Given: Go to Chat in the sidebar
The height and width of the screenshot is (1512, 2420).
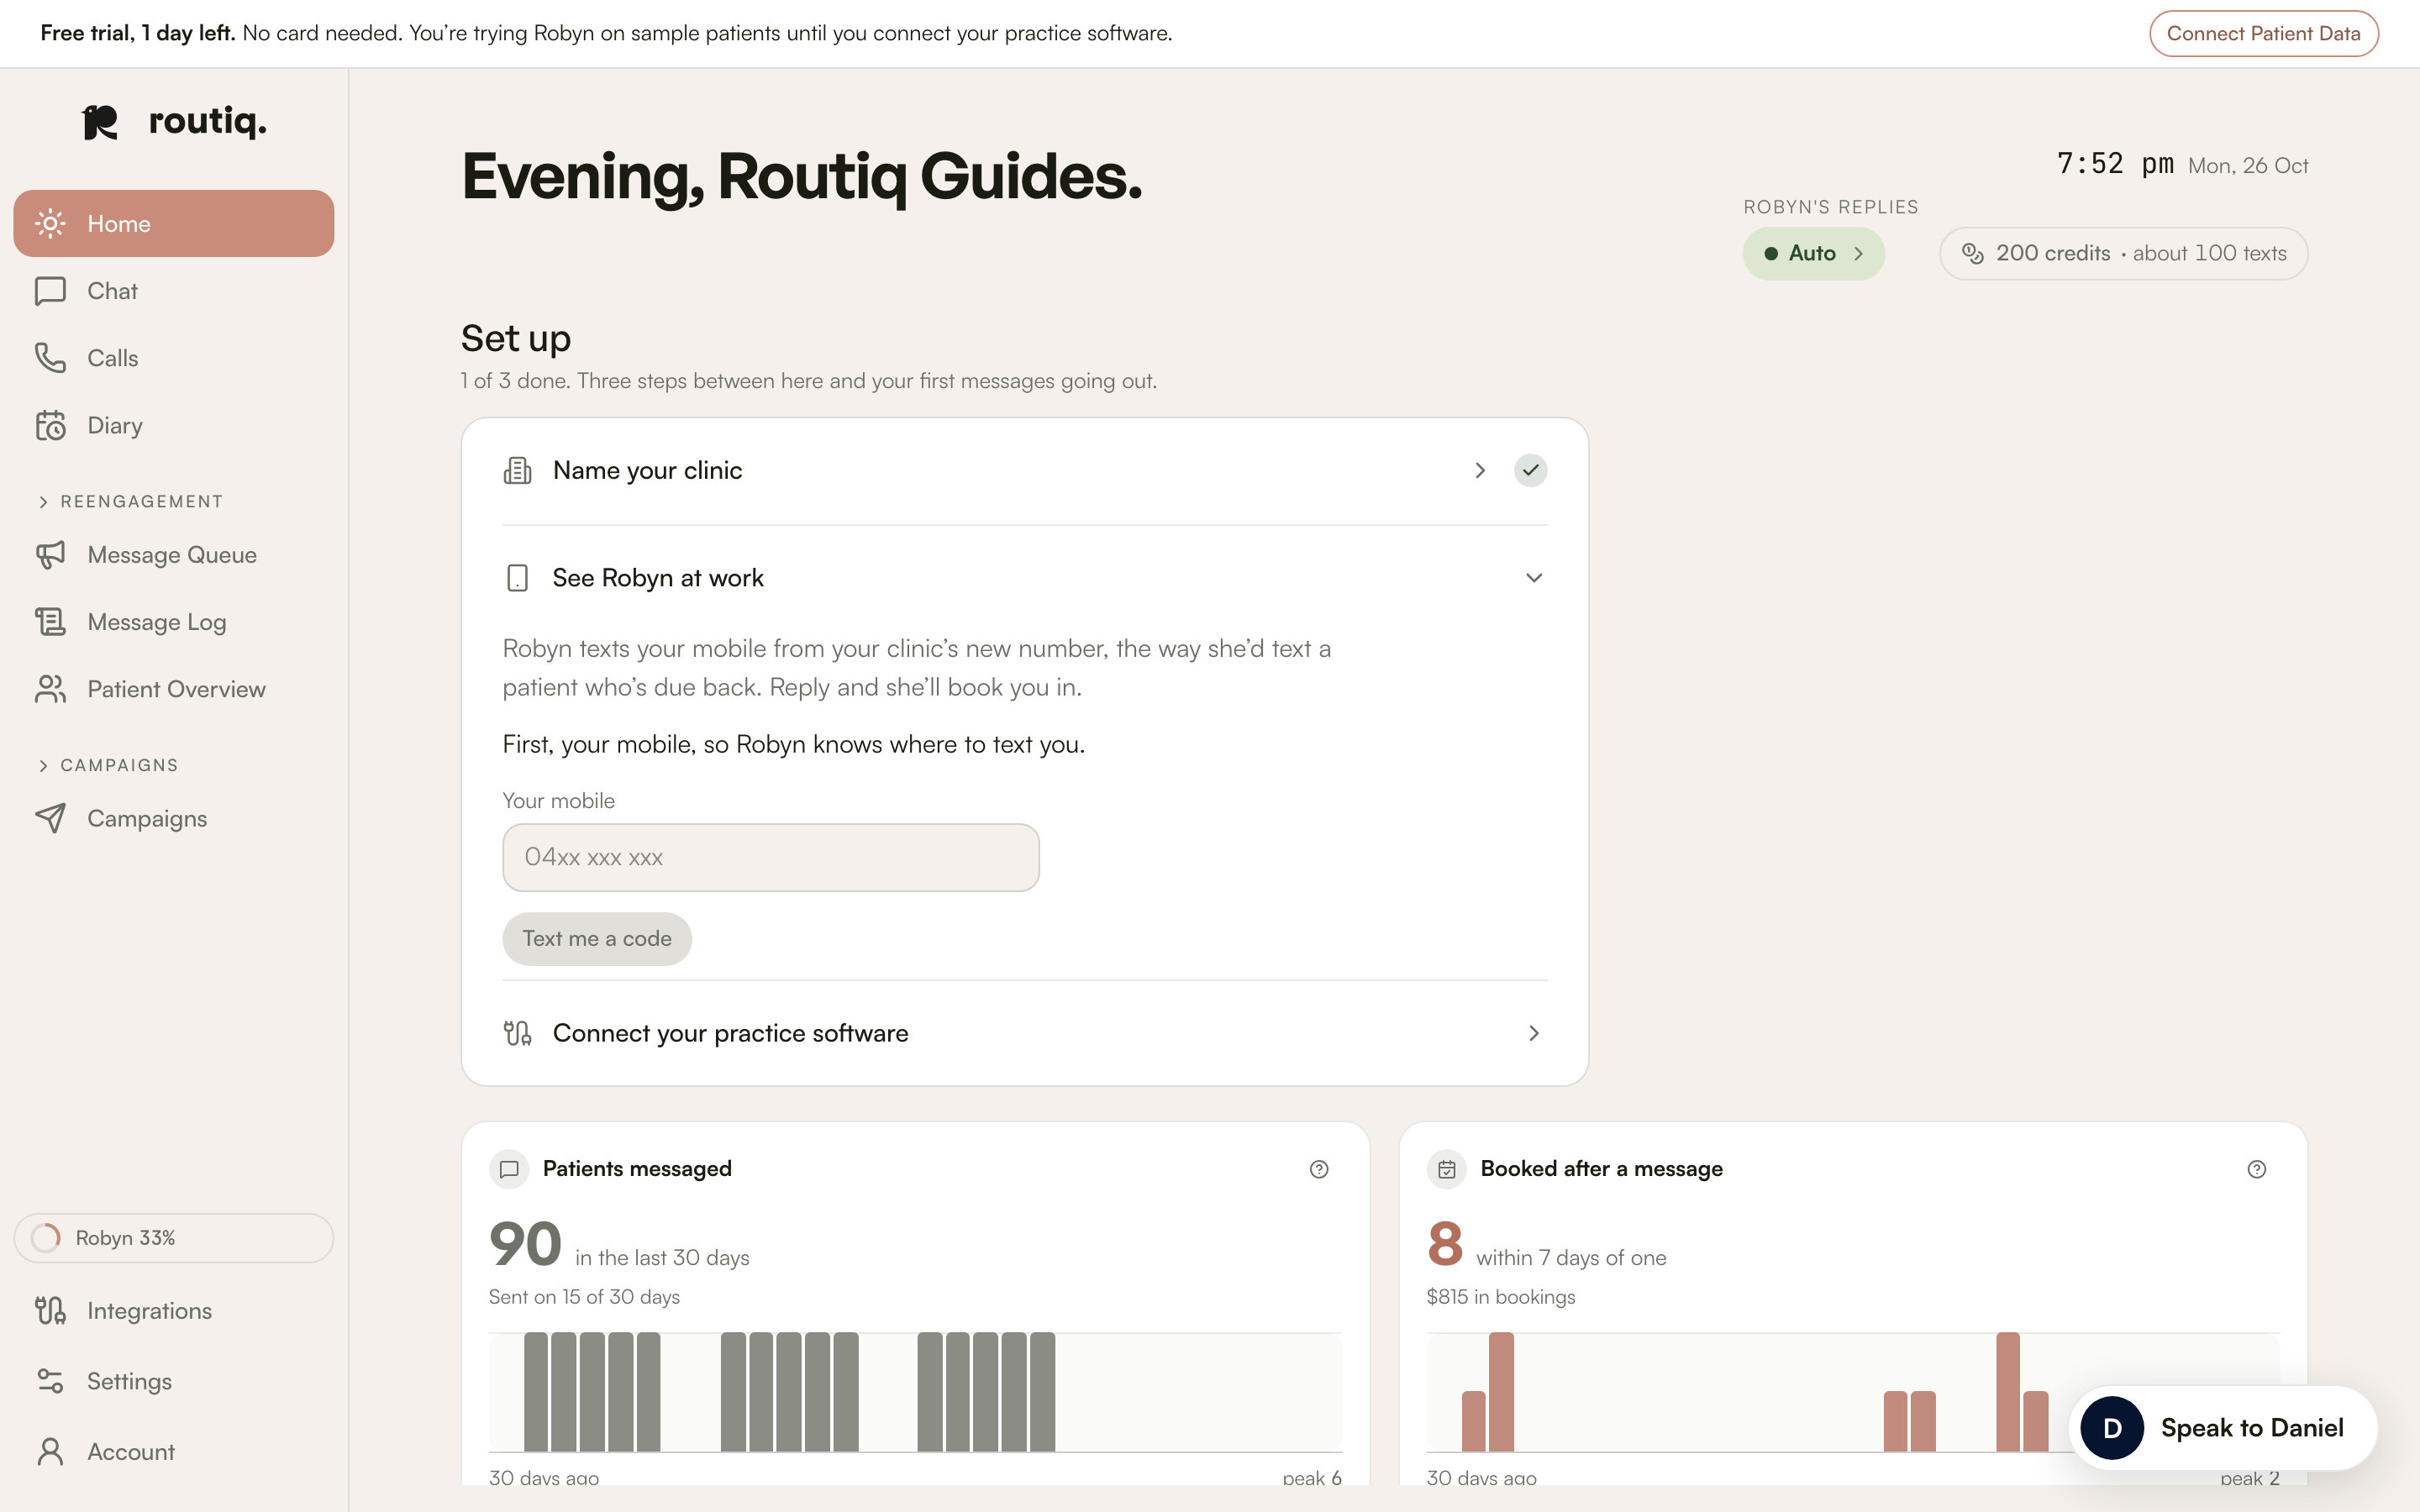Looking at the screenshot, I should (173, 291).
